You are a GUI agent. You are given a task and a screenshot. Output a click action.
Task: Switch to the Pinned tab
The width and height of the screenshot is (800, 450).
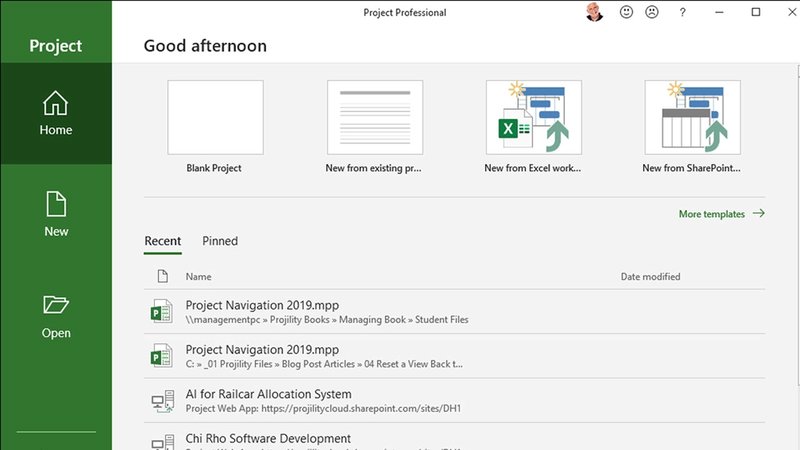tap(220, 241)
